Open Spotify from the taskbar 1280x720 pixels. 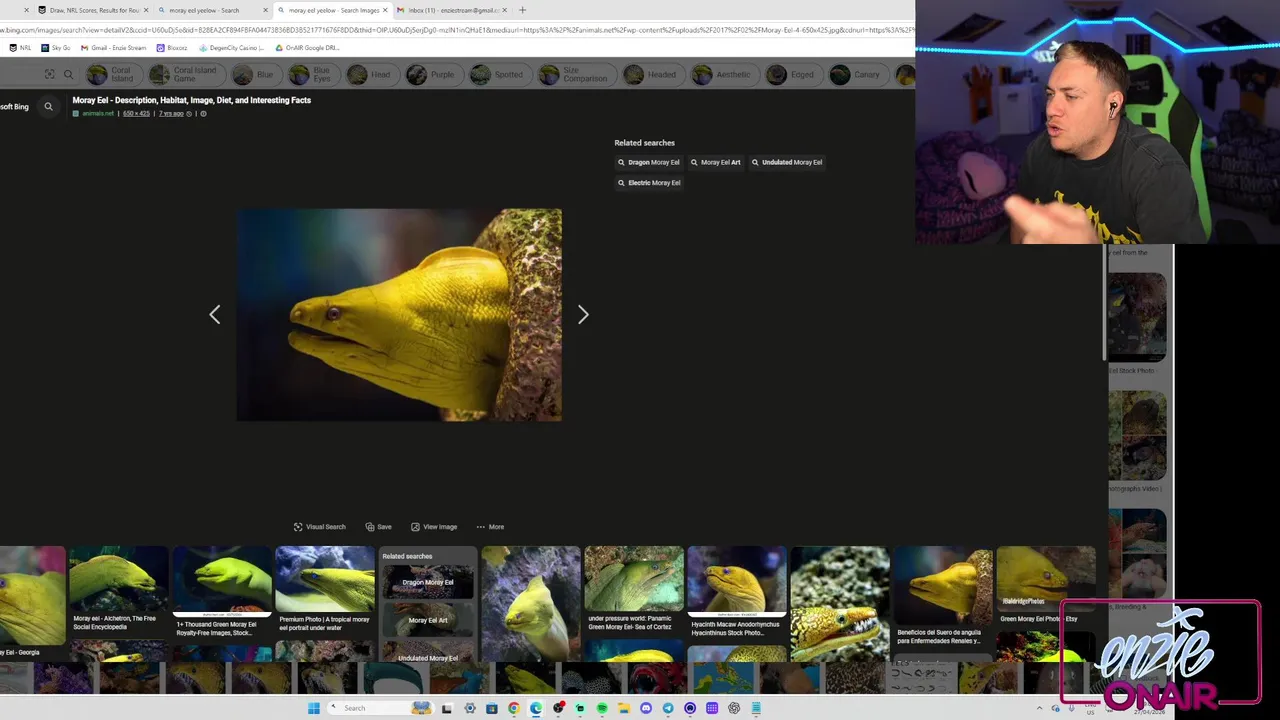[x=602, y=708]
